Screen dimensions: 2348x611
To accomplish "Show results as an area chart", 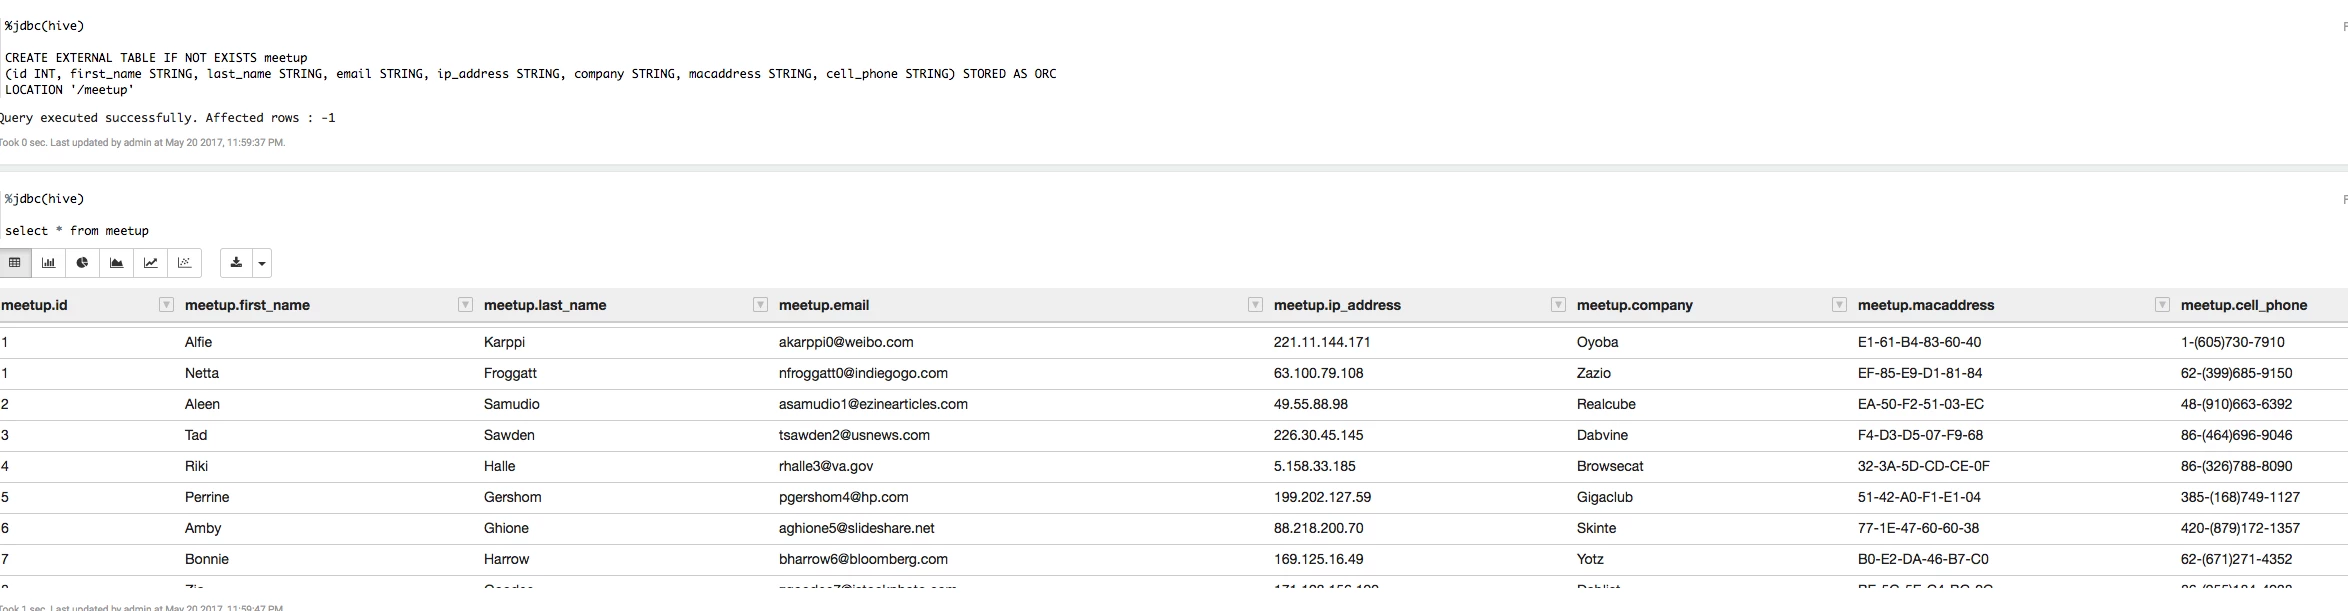I will coord(117,263).
